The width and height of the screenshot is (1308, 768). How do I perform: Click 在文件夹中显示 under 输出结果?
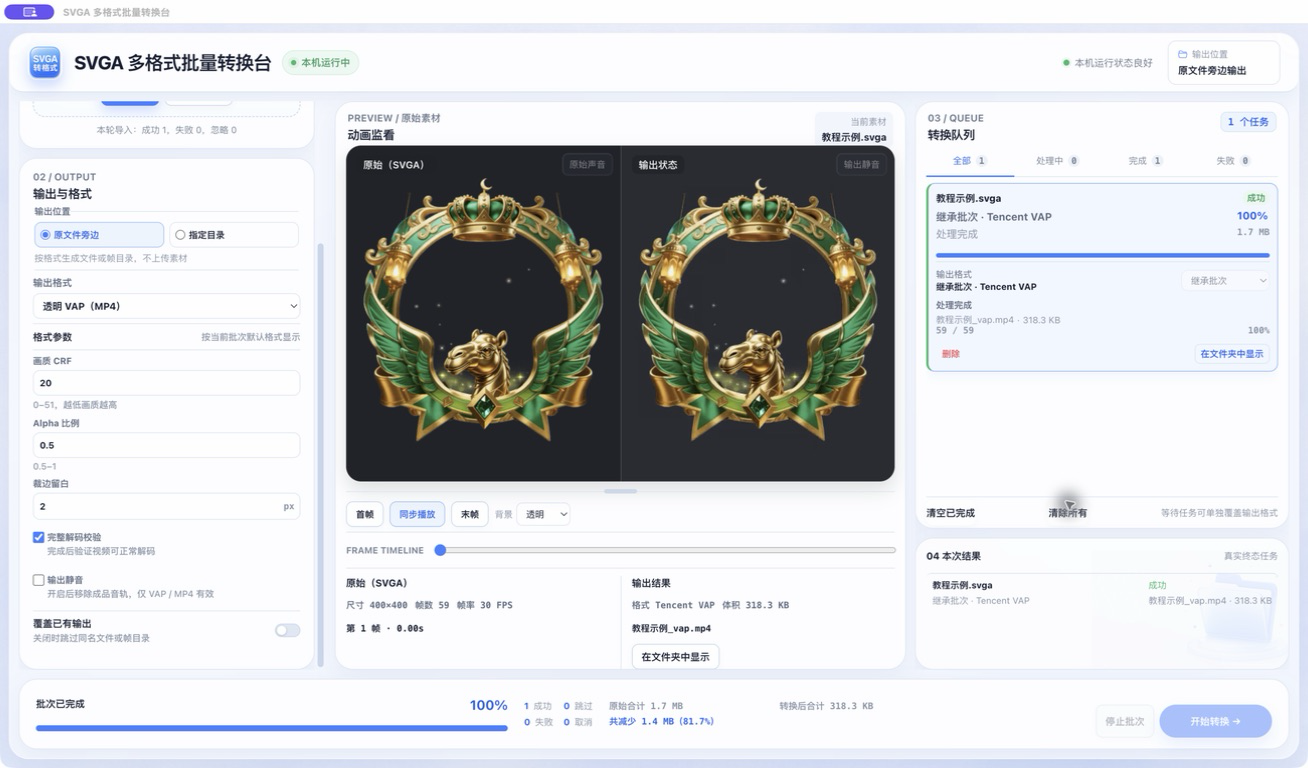675,657
